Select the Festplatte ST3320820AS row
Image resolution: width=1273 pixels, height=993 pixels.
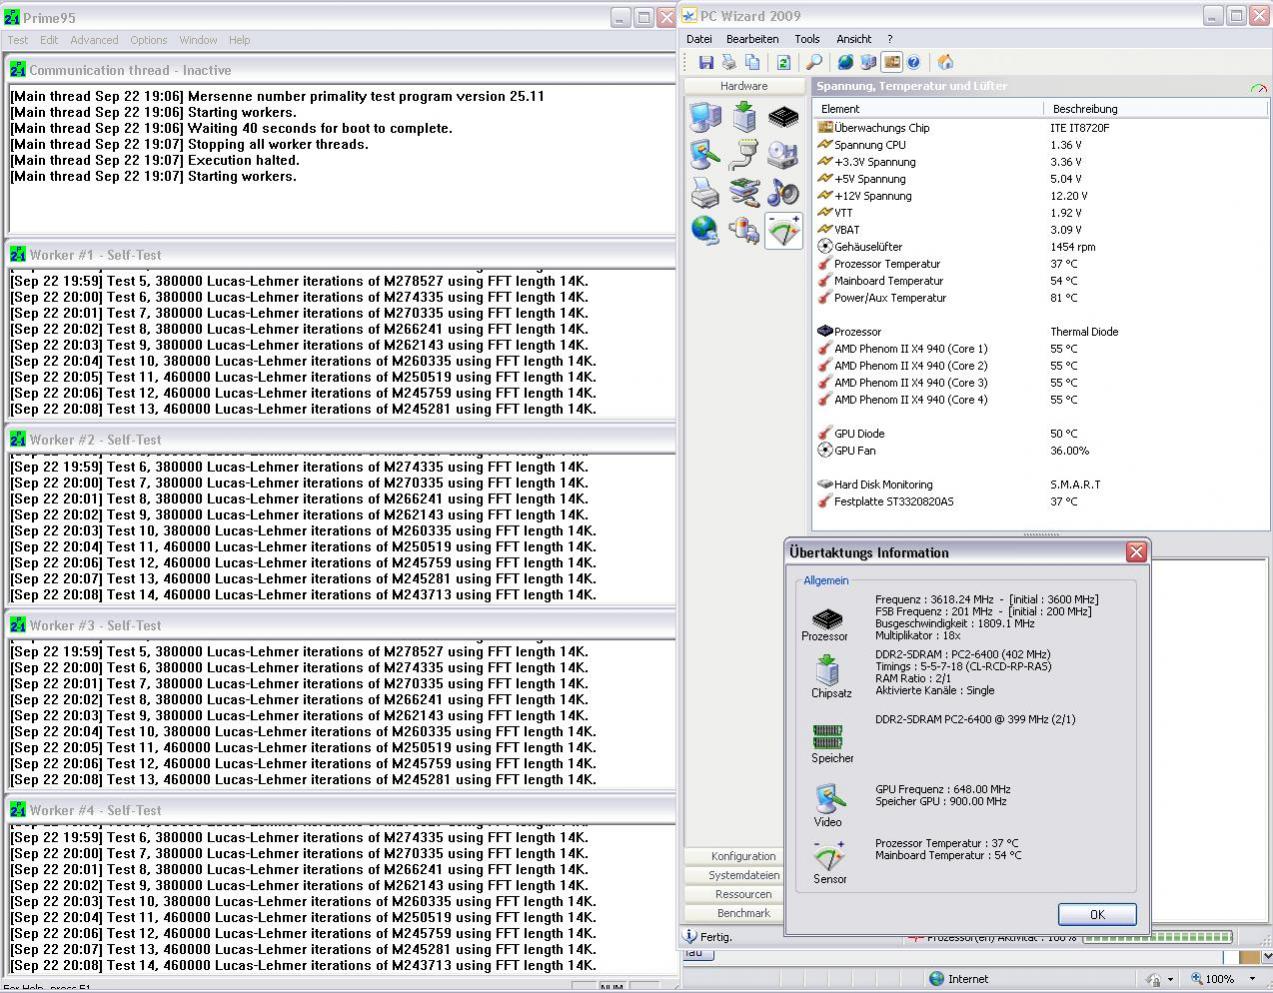pos(1040,501)
